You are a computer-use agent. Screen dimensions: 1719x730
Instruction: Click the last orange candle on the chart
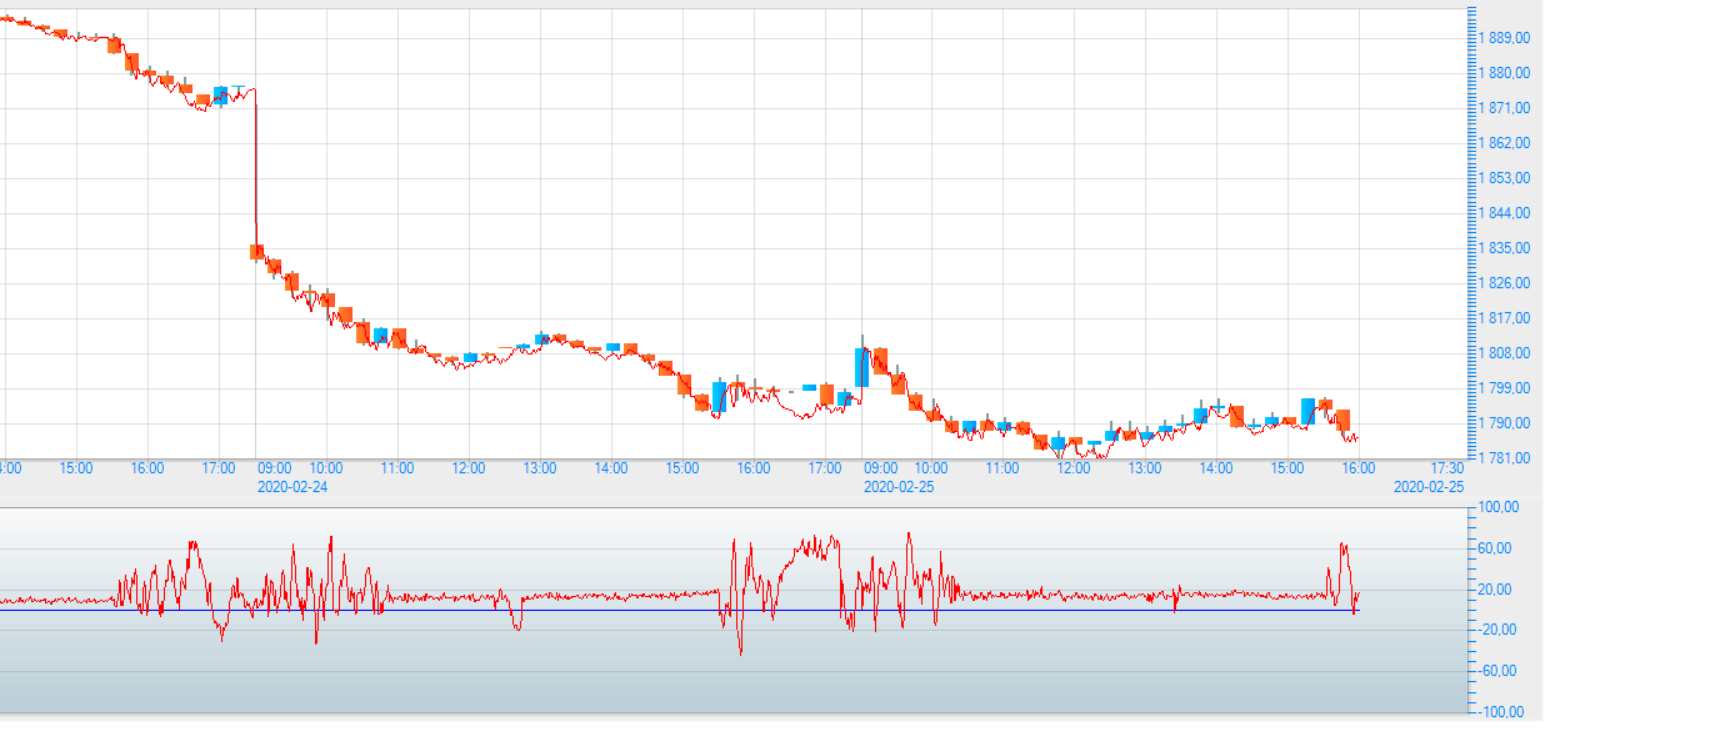click(1343, 419)
